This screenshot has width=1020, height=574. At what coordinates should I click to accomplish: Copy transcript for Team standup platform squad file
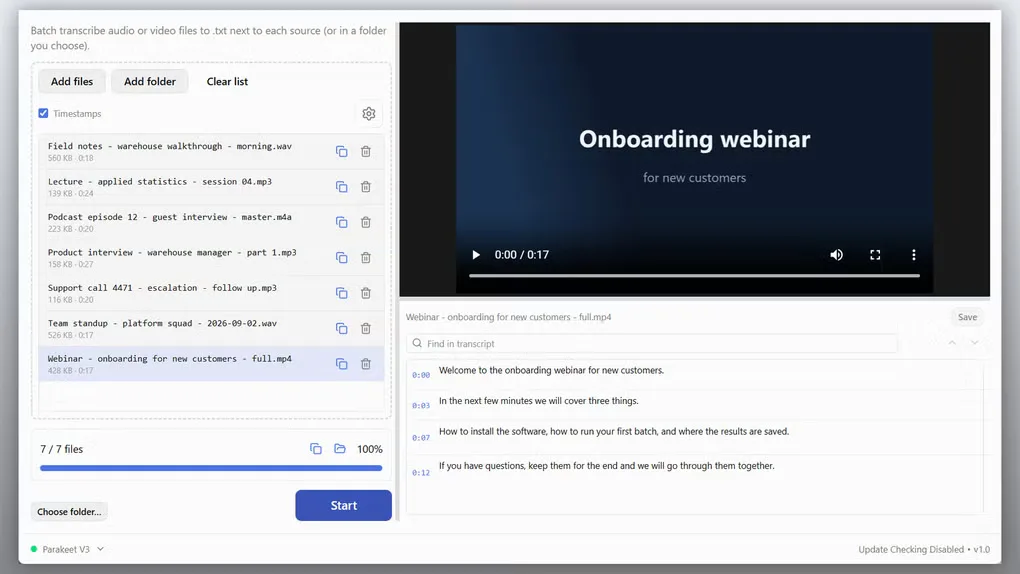click(x=342, y=329)
